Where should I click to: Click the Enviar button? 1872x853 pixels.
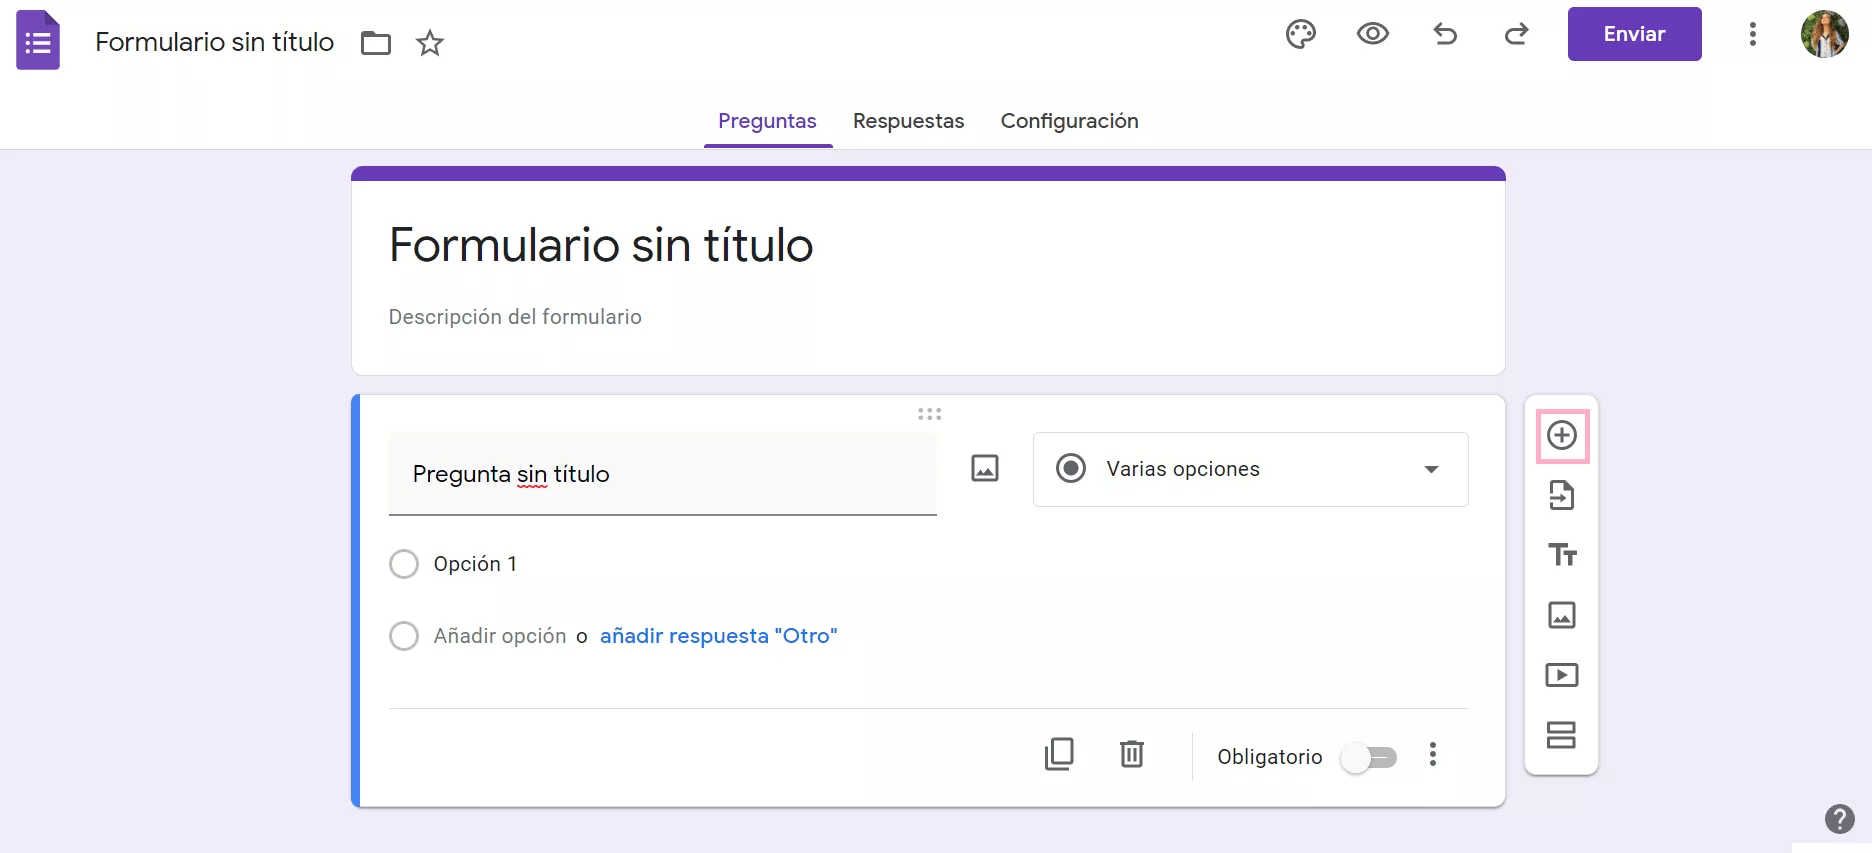(1635, 34)
